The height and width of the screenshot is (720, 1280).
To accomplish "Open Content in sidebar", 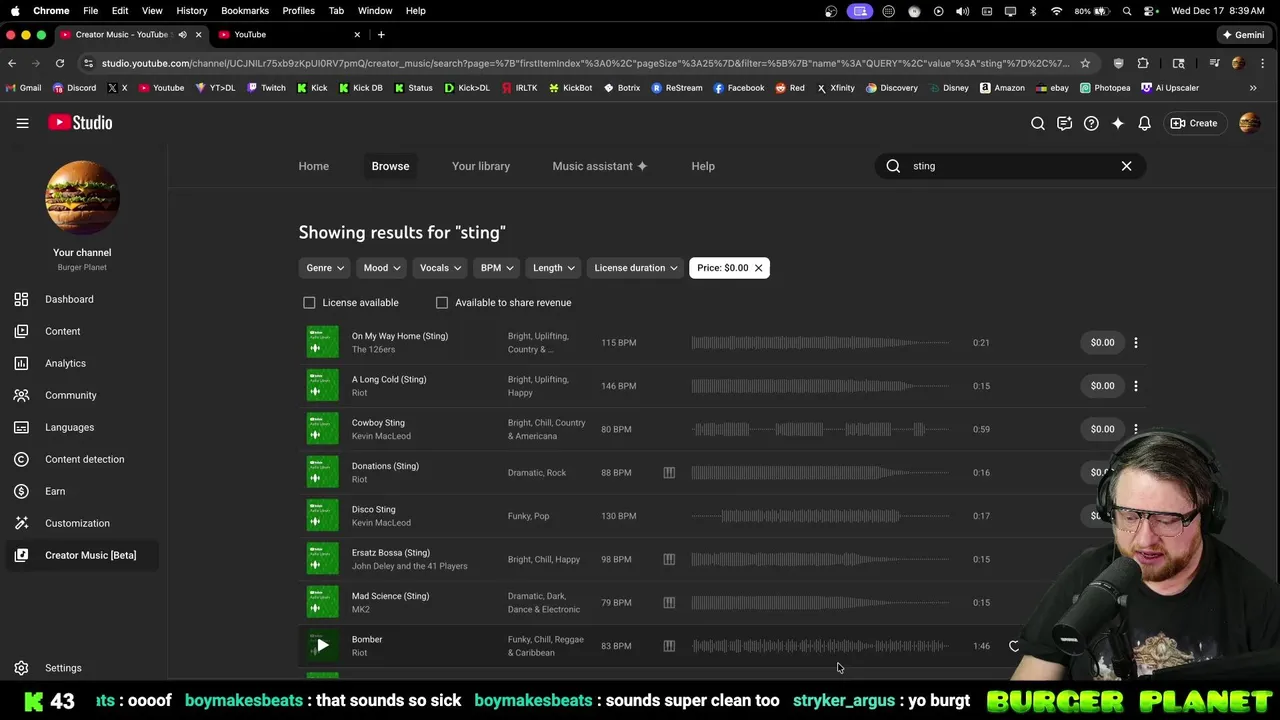I will [80, 331].
